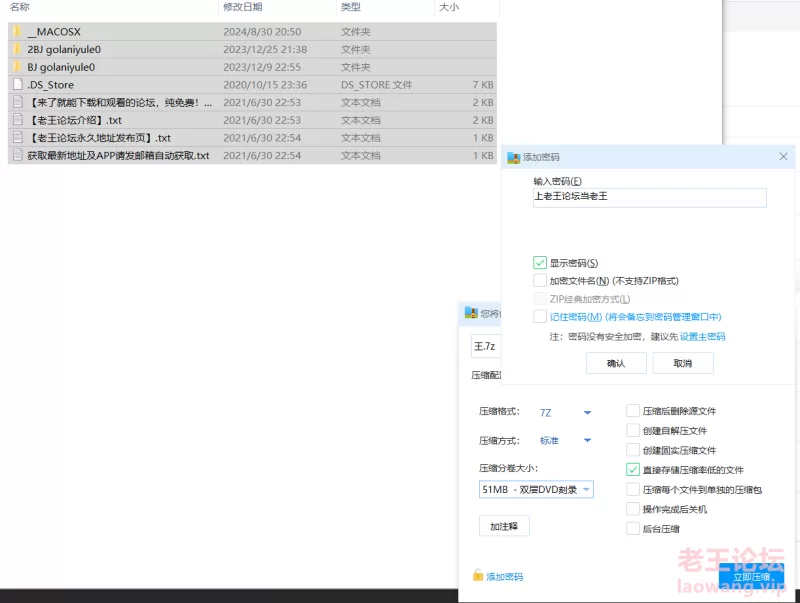Click the 取消 button
Screen dimensions: 800x603
click(x=683, y=363)
